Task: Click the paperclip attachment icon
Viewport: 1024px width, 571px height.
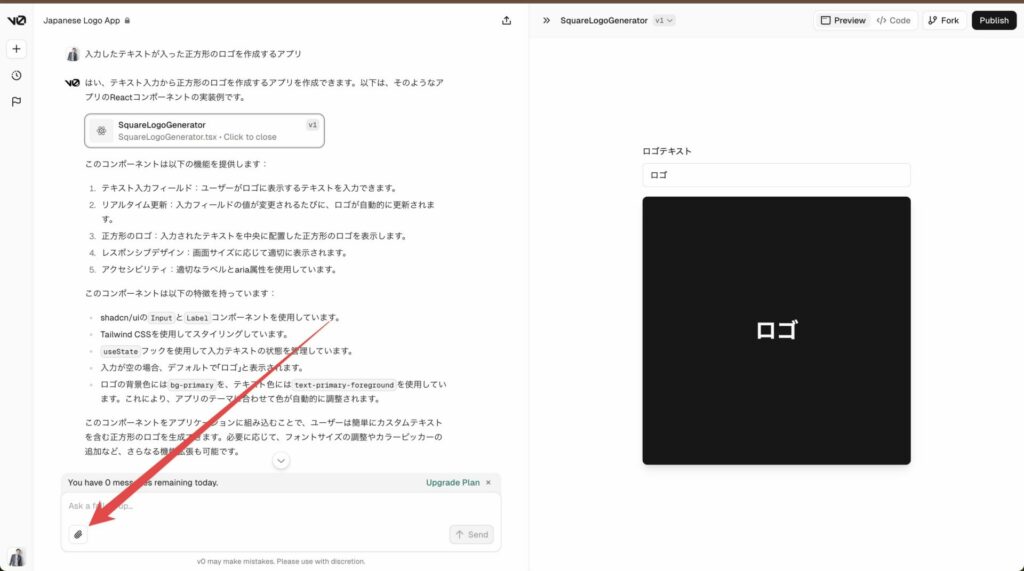Action: (78, 534)
